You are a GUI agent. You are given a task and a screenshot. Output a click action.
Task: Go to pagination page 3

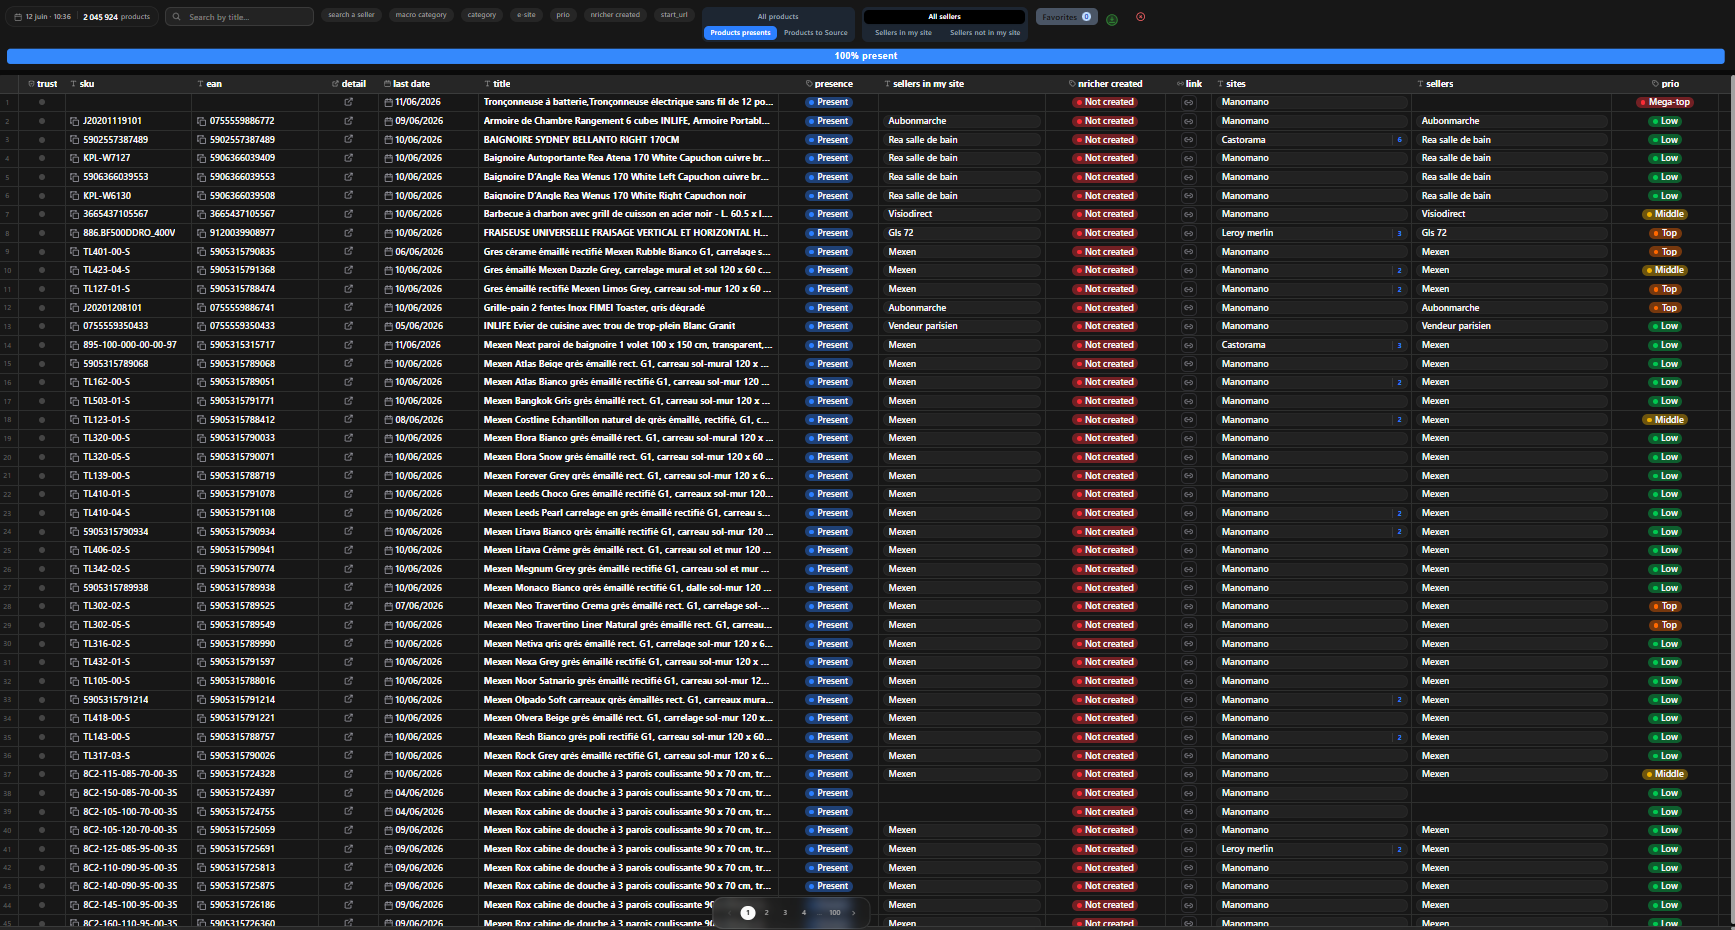785,912
